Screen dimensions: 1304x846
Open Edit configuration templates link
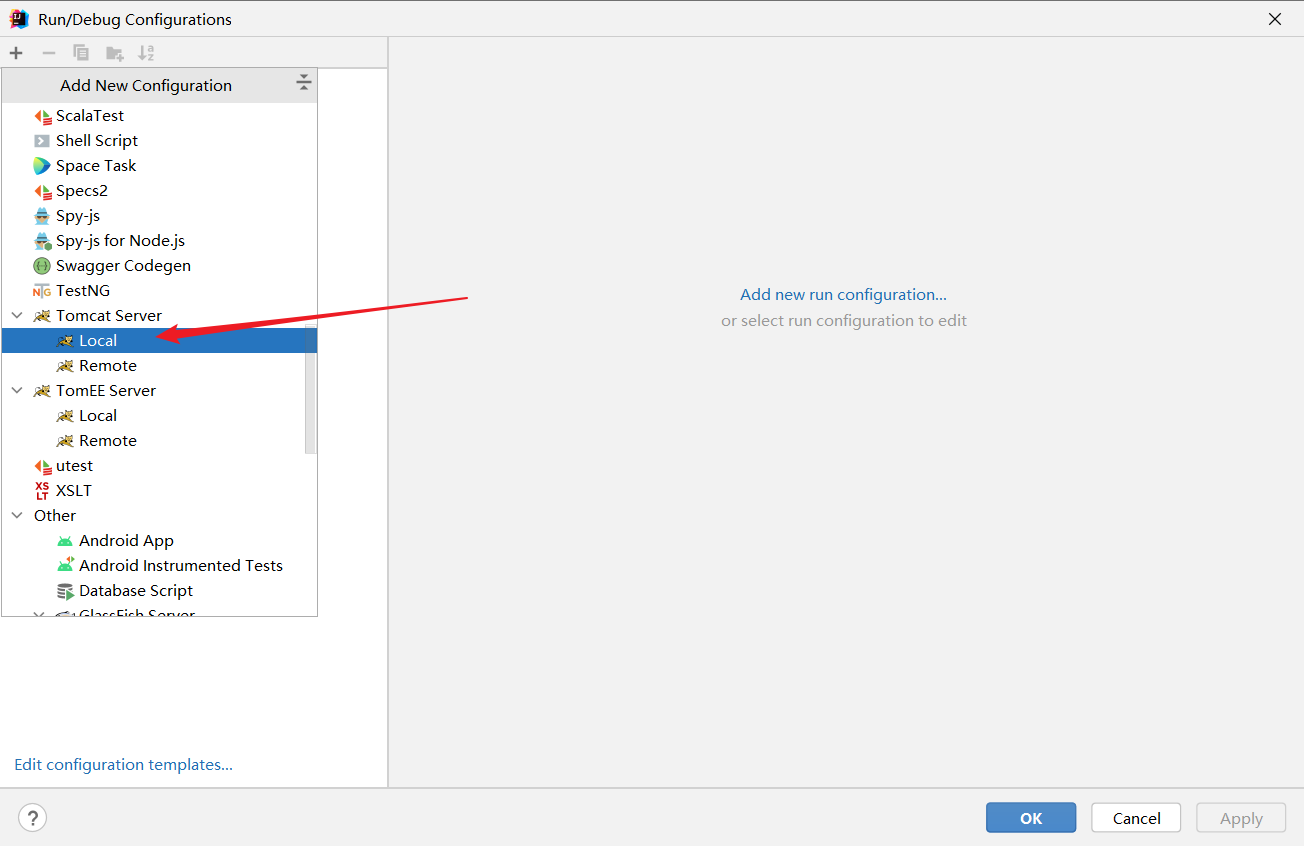coord(123,765)
